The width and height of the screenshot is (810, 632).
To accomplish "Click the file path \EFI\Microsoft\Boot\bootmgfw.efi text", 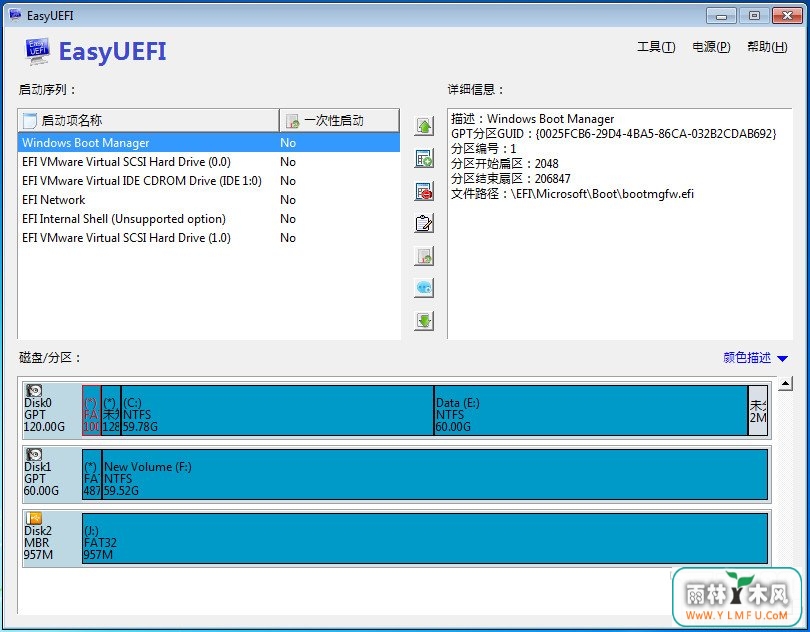I will click(602, 194).
